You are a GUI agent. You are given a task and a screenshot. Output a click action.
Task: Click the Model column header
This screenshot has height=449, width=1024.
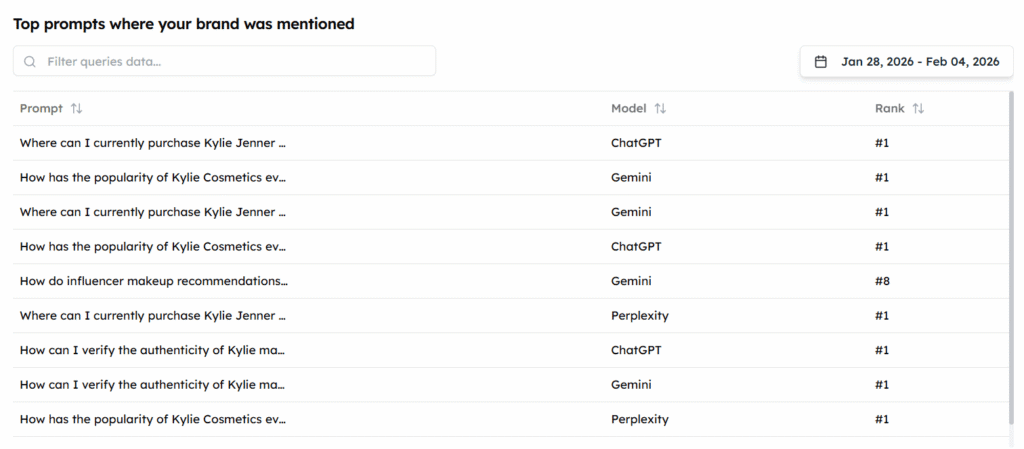point(629,108)
